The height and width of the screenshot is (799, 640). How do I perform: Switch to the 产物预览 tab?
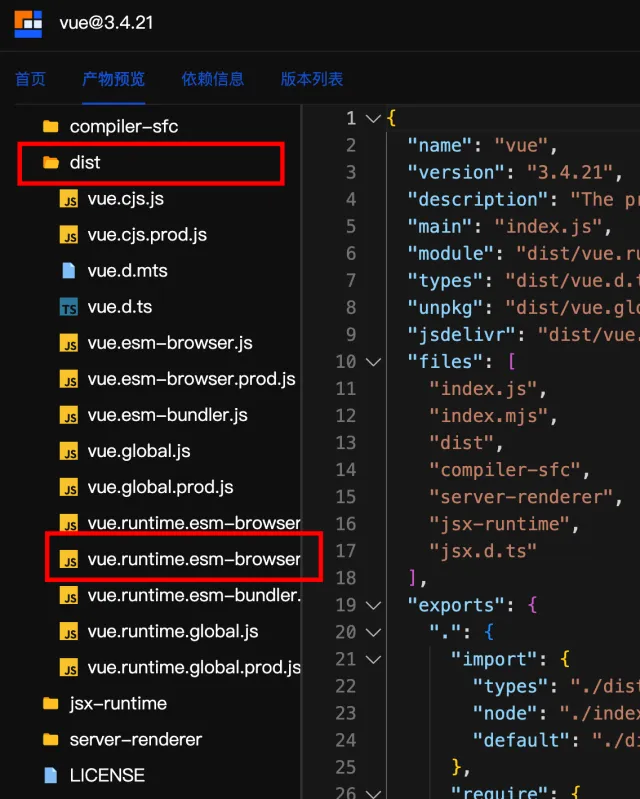coord(113,79)
